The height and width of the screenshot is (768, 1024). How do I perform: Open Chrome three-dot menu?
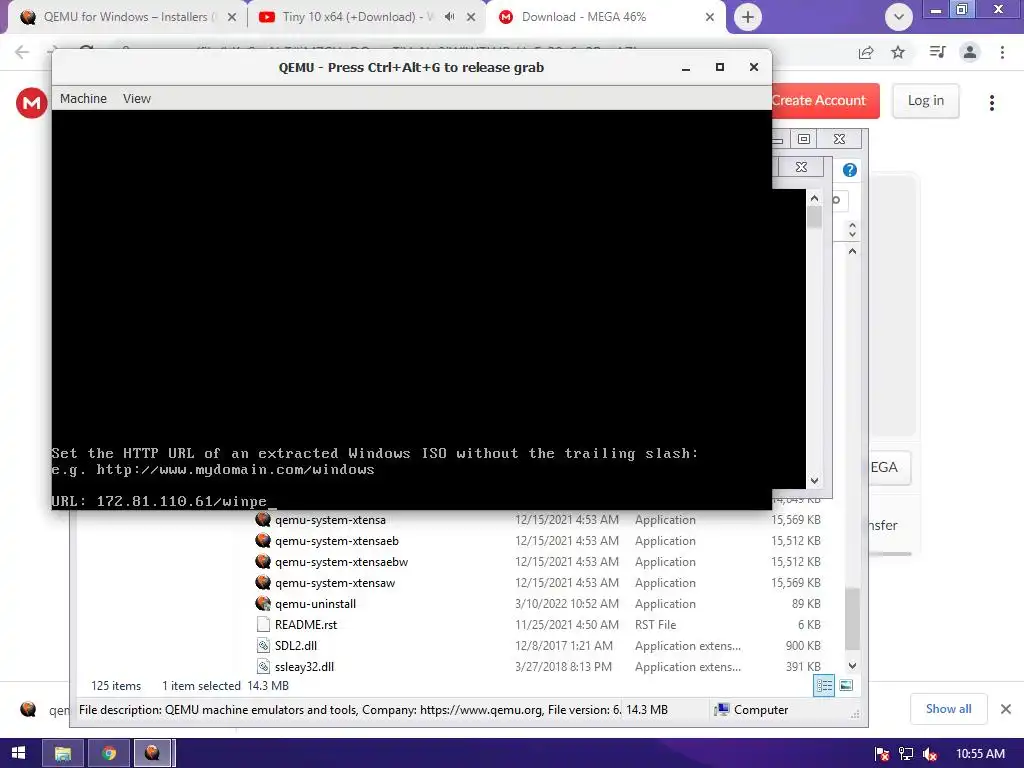1002,52
